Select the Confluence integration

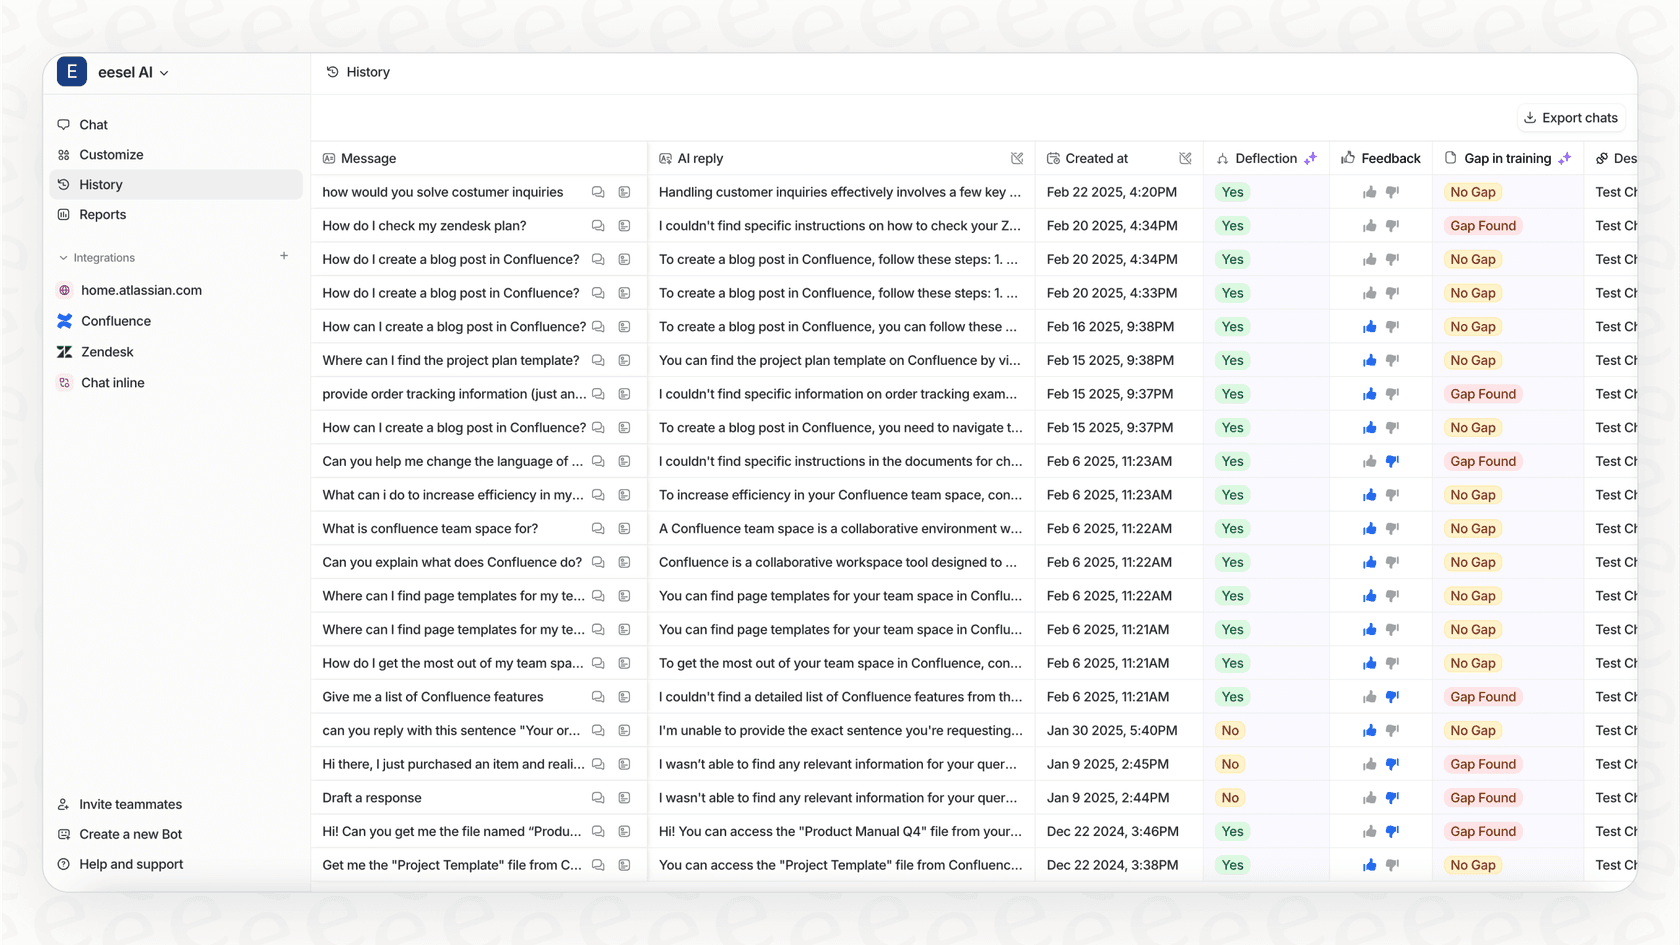click(116, 321)
